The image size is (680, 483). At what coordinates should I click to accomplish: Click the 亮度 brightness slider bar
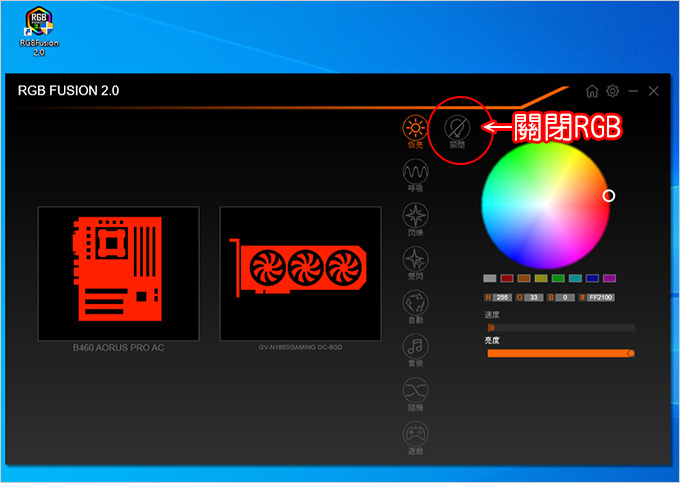point(561,353)
